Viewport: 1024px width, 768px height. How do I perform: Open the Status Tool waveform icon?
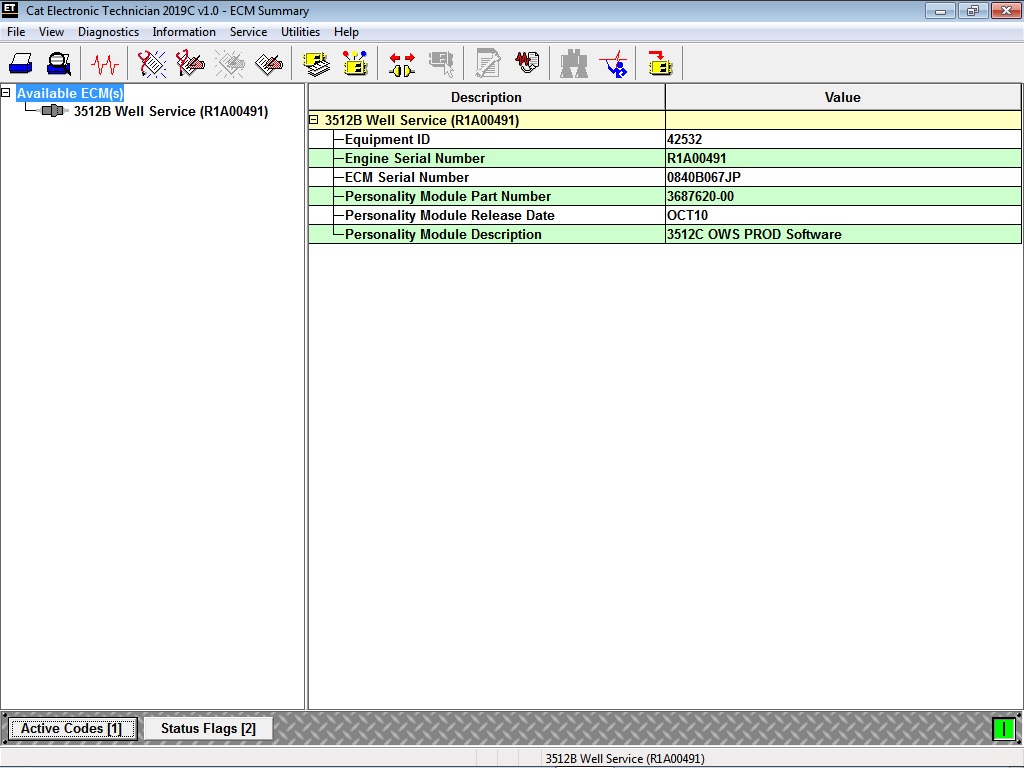point(104,64)
